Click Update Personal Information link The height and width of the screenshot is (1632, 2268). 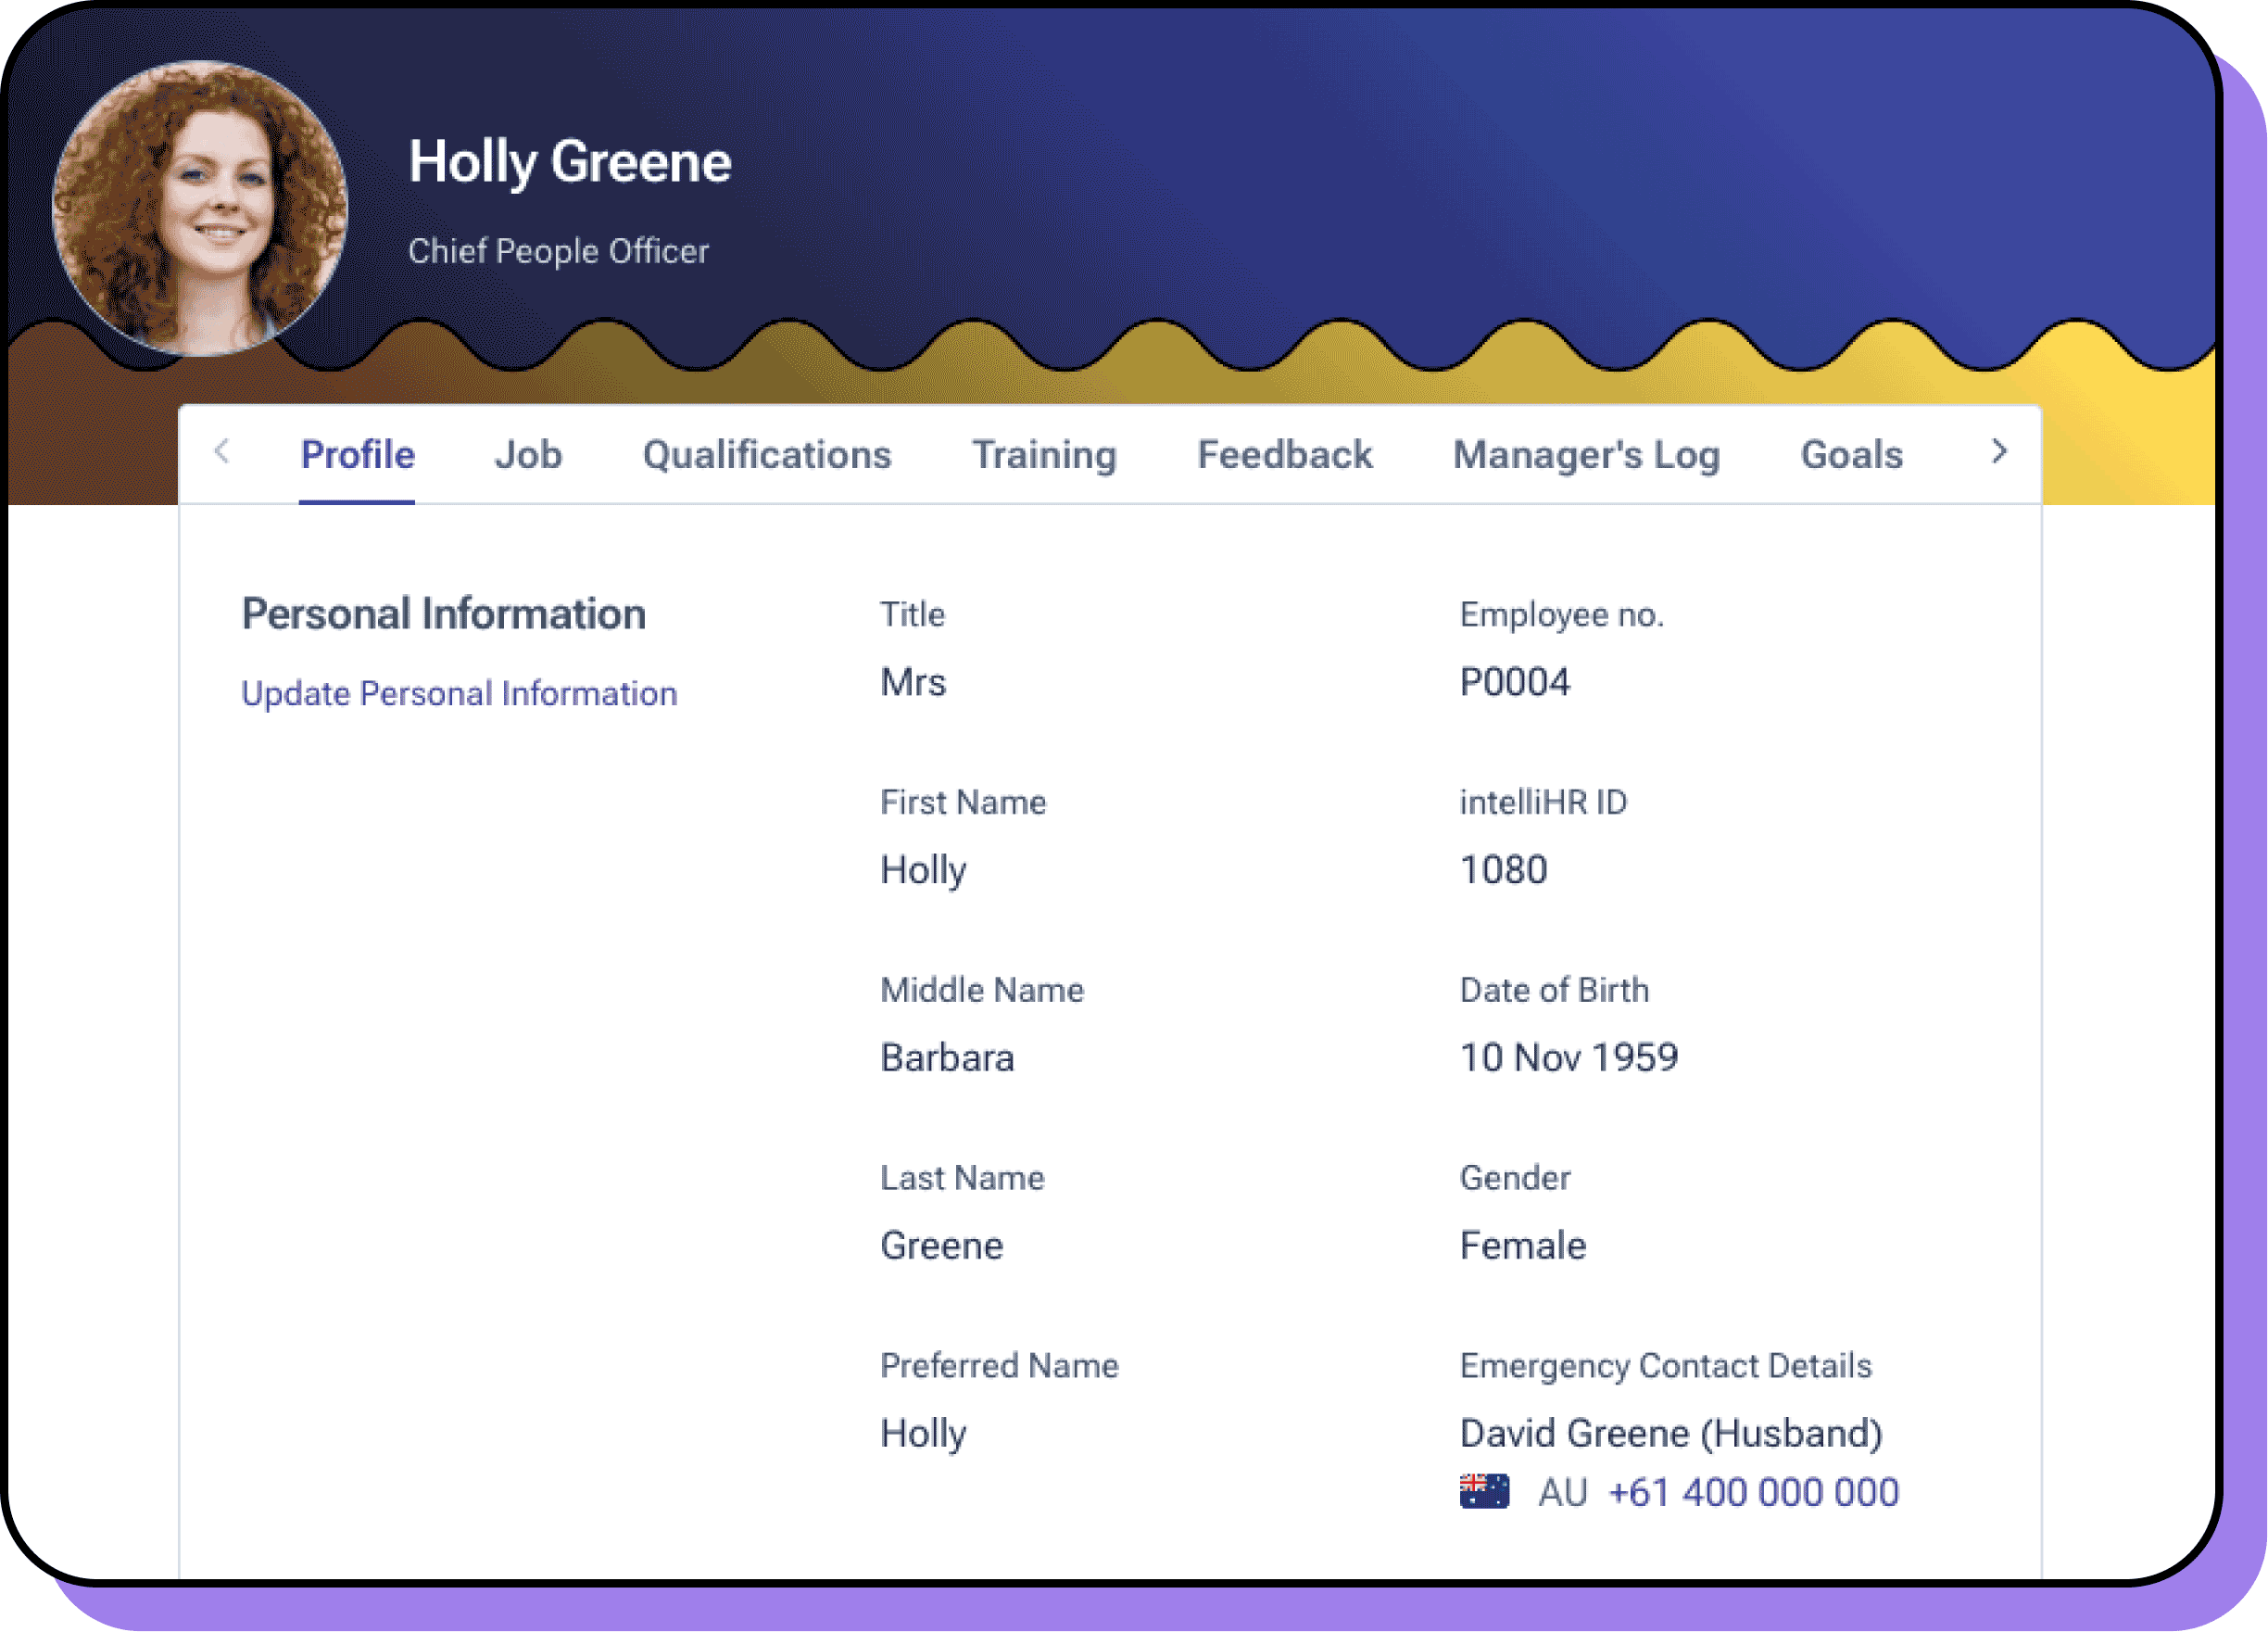click(459, 693)
